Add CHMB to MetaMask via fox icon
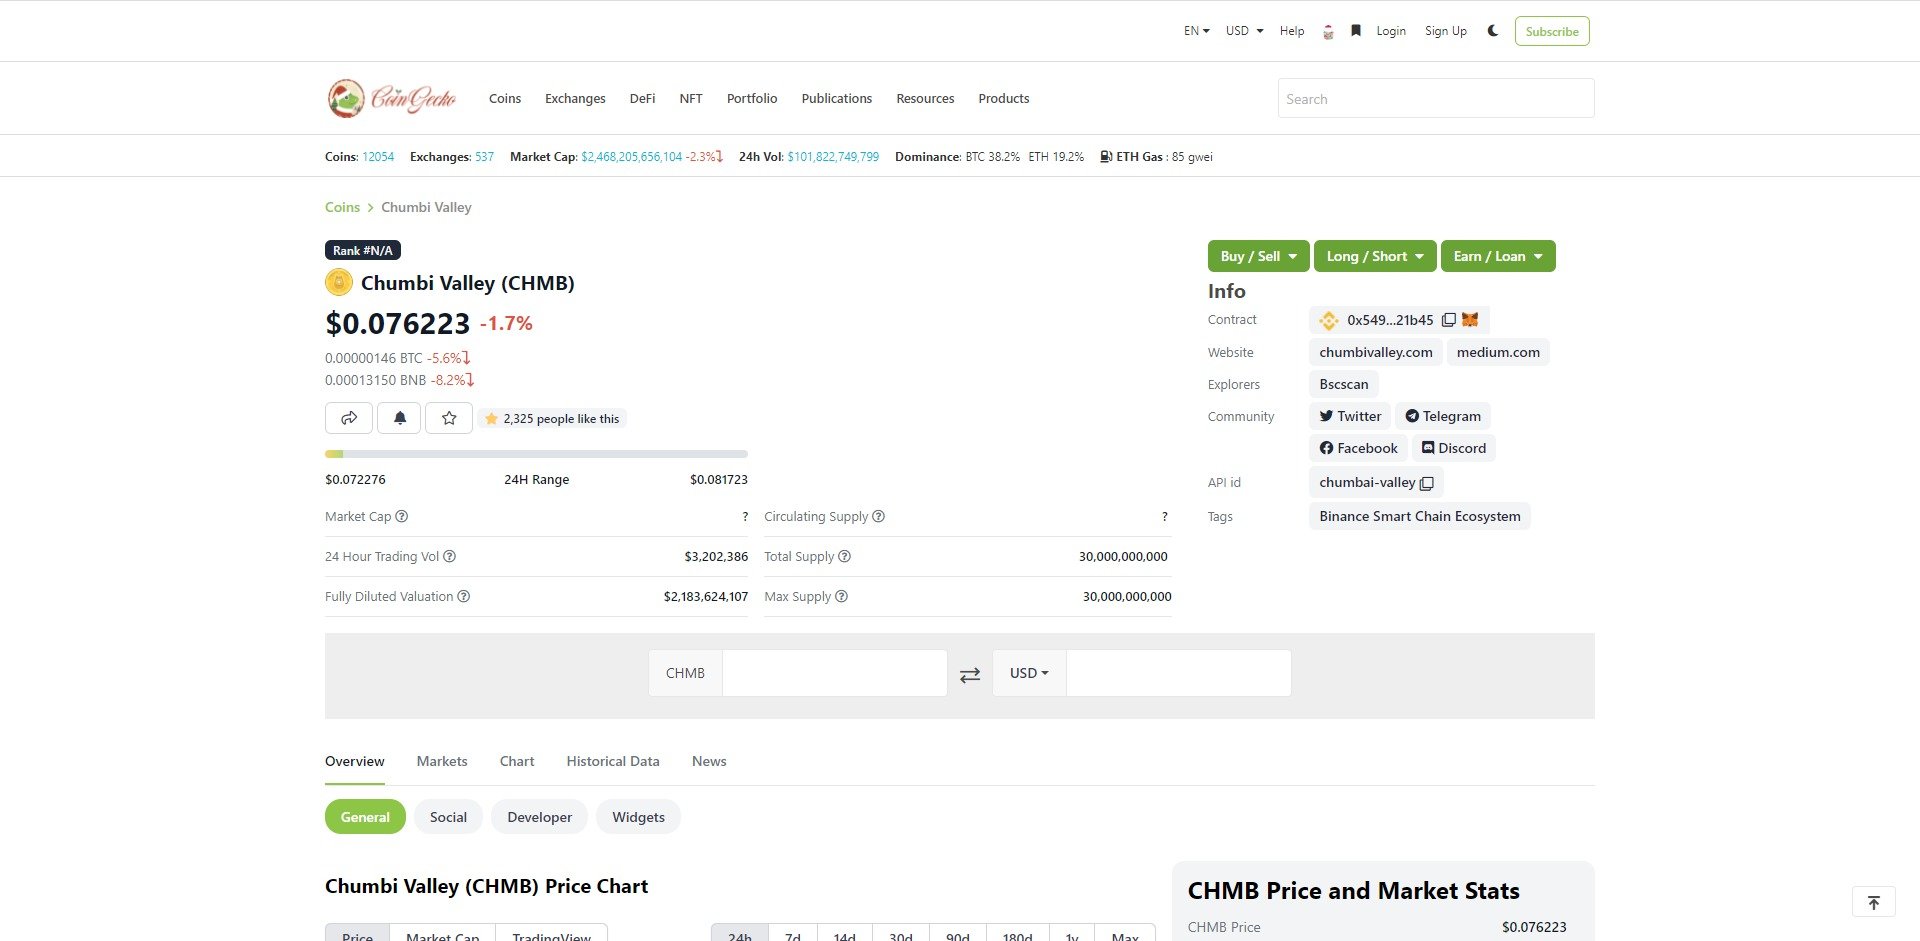This screenshot has width=1920, height=941. [1470, 319]
